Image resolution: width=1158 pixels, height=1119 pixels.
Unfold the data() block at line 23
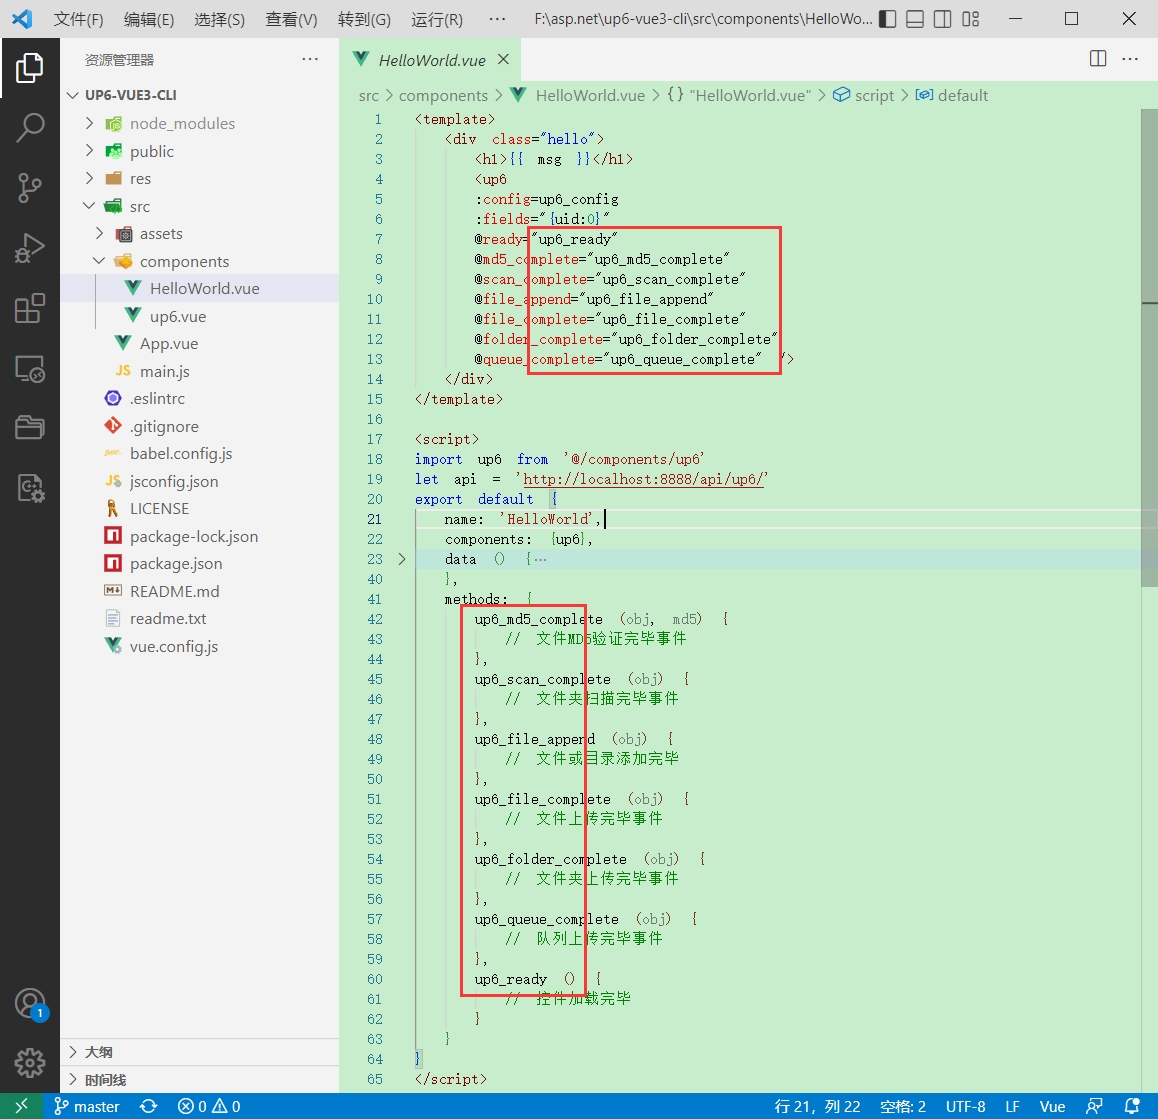pos(402,559)
